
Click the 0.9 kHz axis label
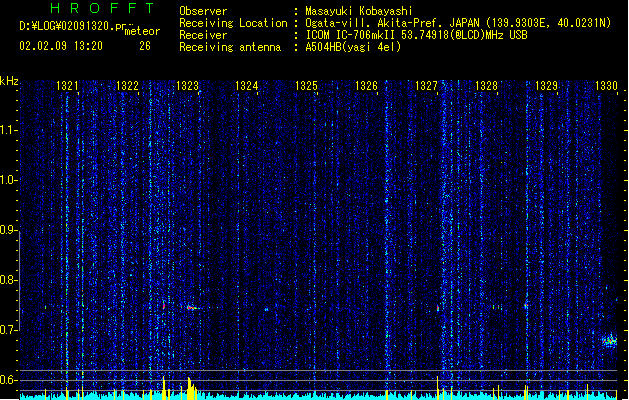point(8,230)
